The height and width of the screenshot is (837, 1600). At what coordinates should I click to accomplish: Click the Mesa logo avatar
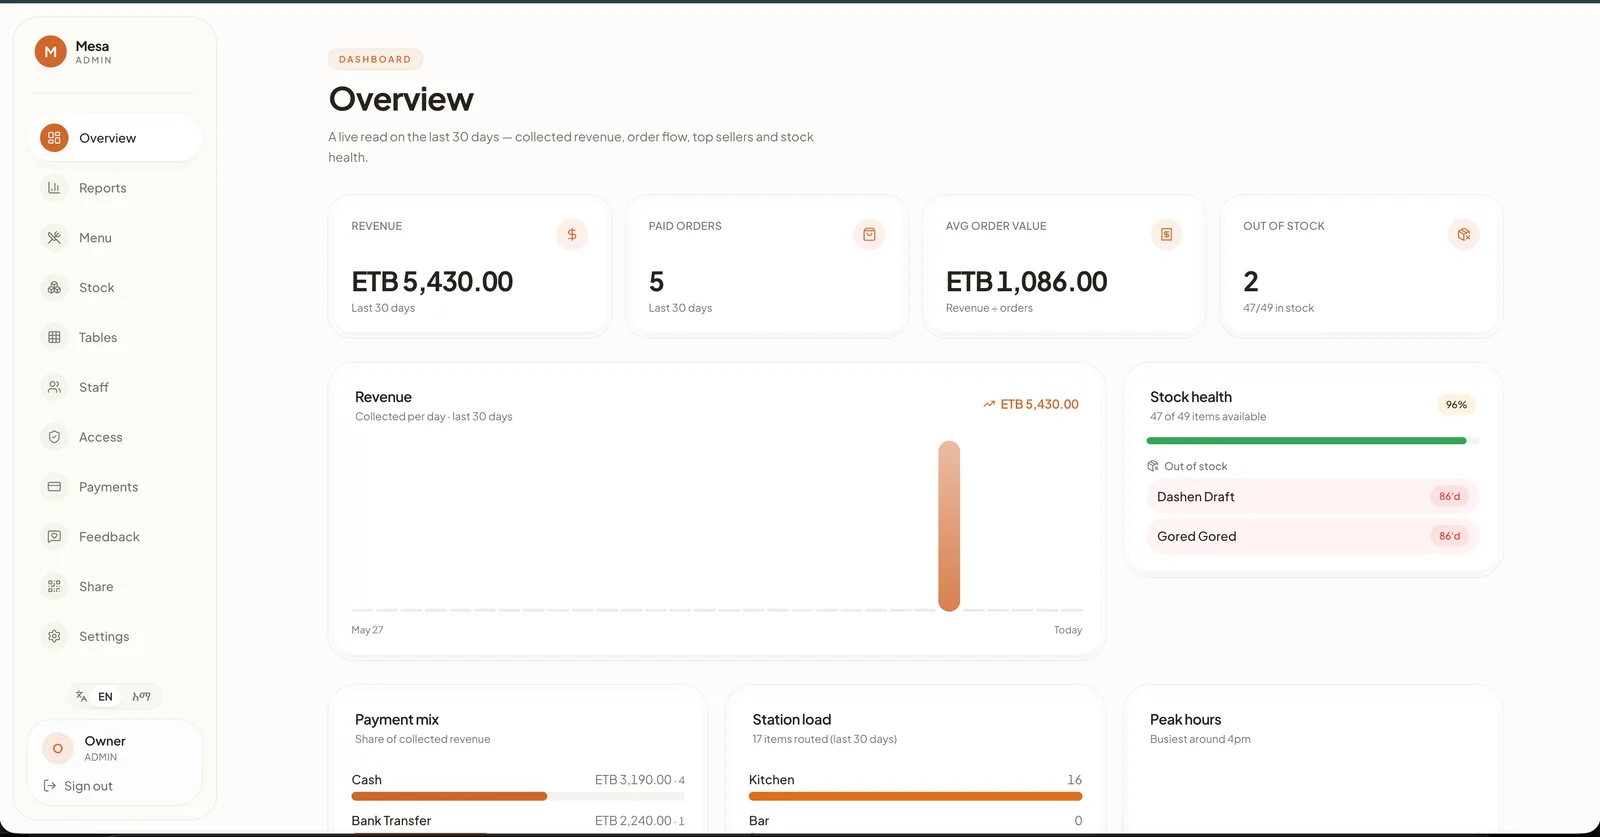[51, 52]
